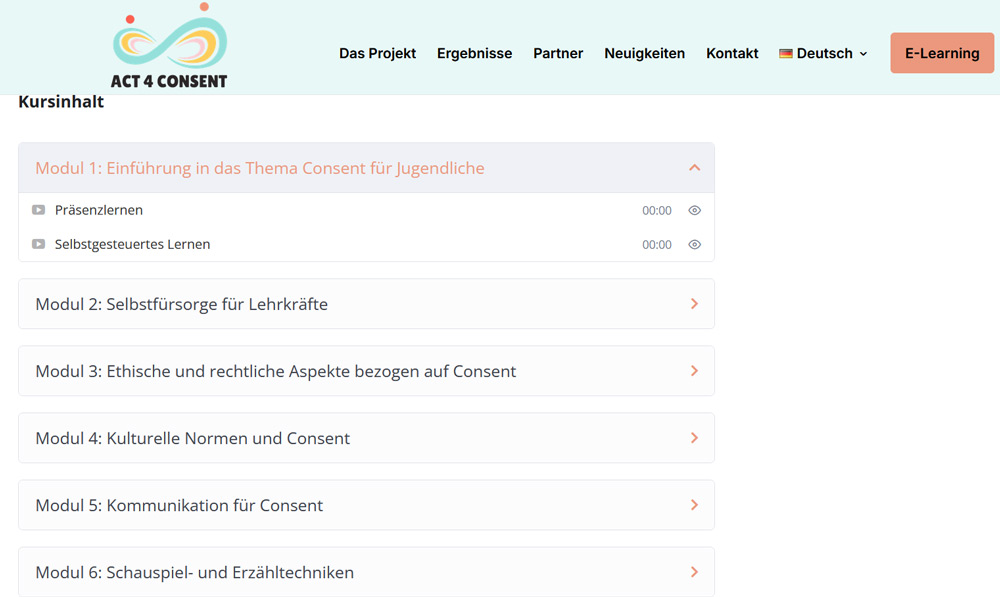Expand Modul 6 Schauspiel- und Erzähltechniken chevron
The width and height of the screenshot is (1000, 597).
tap(695, 572)
